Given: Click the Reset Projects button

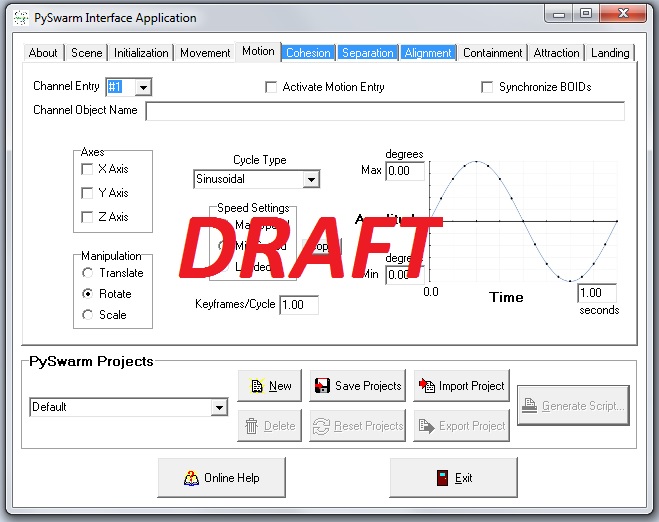Looking at the screenshot, I should [358, 426].
